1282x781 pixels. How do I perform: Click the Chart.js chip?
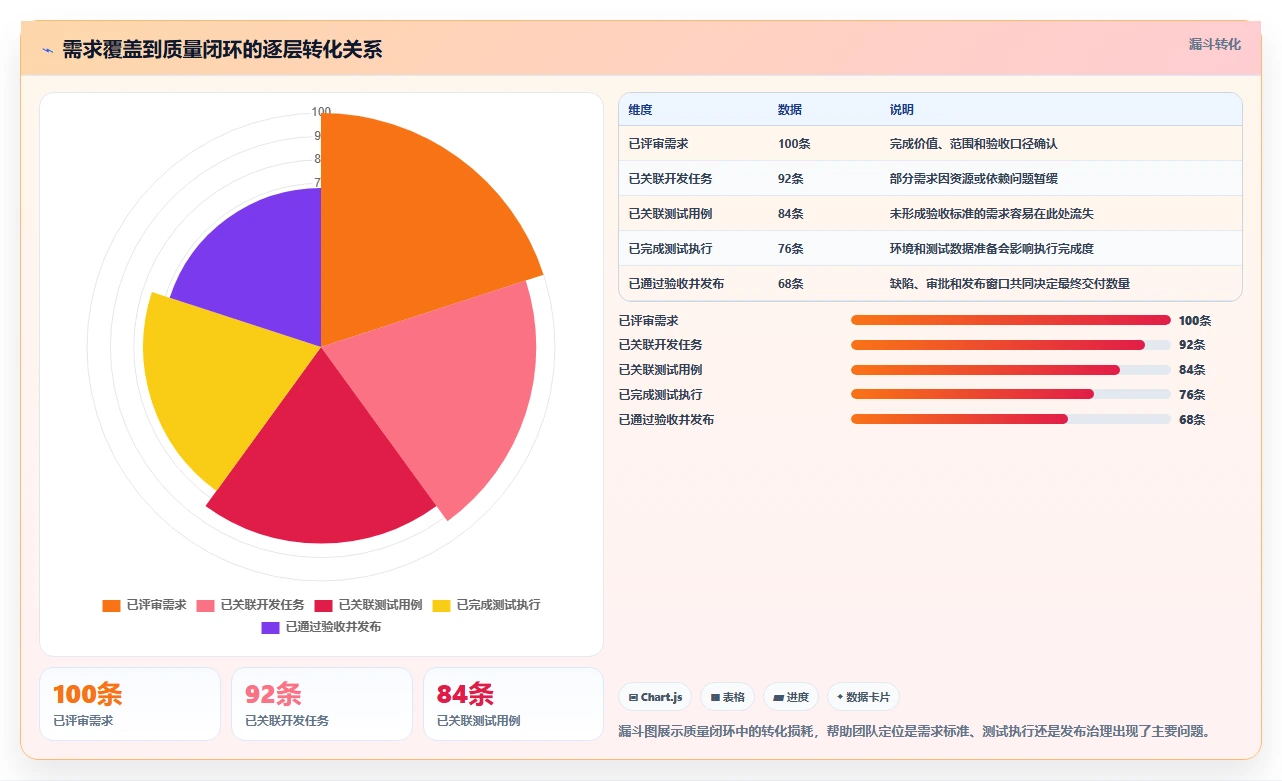point(655,697)
